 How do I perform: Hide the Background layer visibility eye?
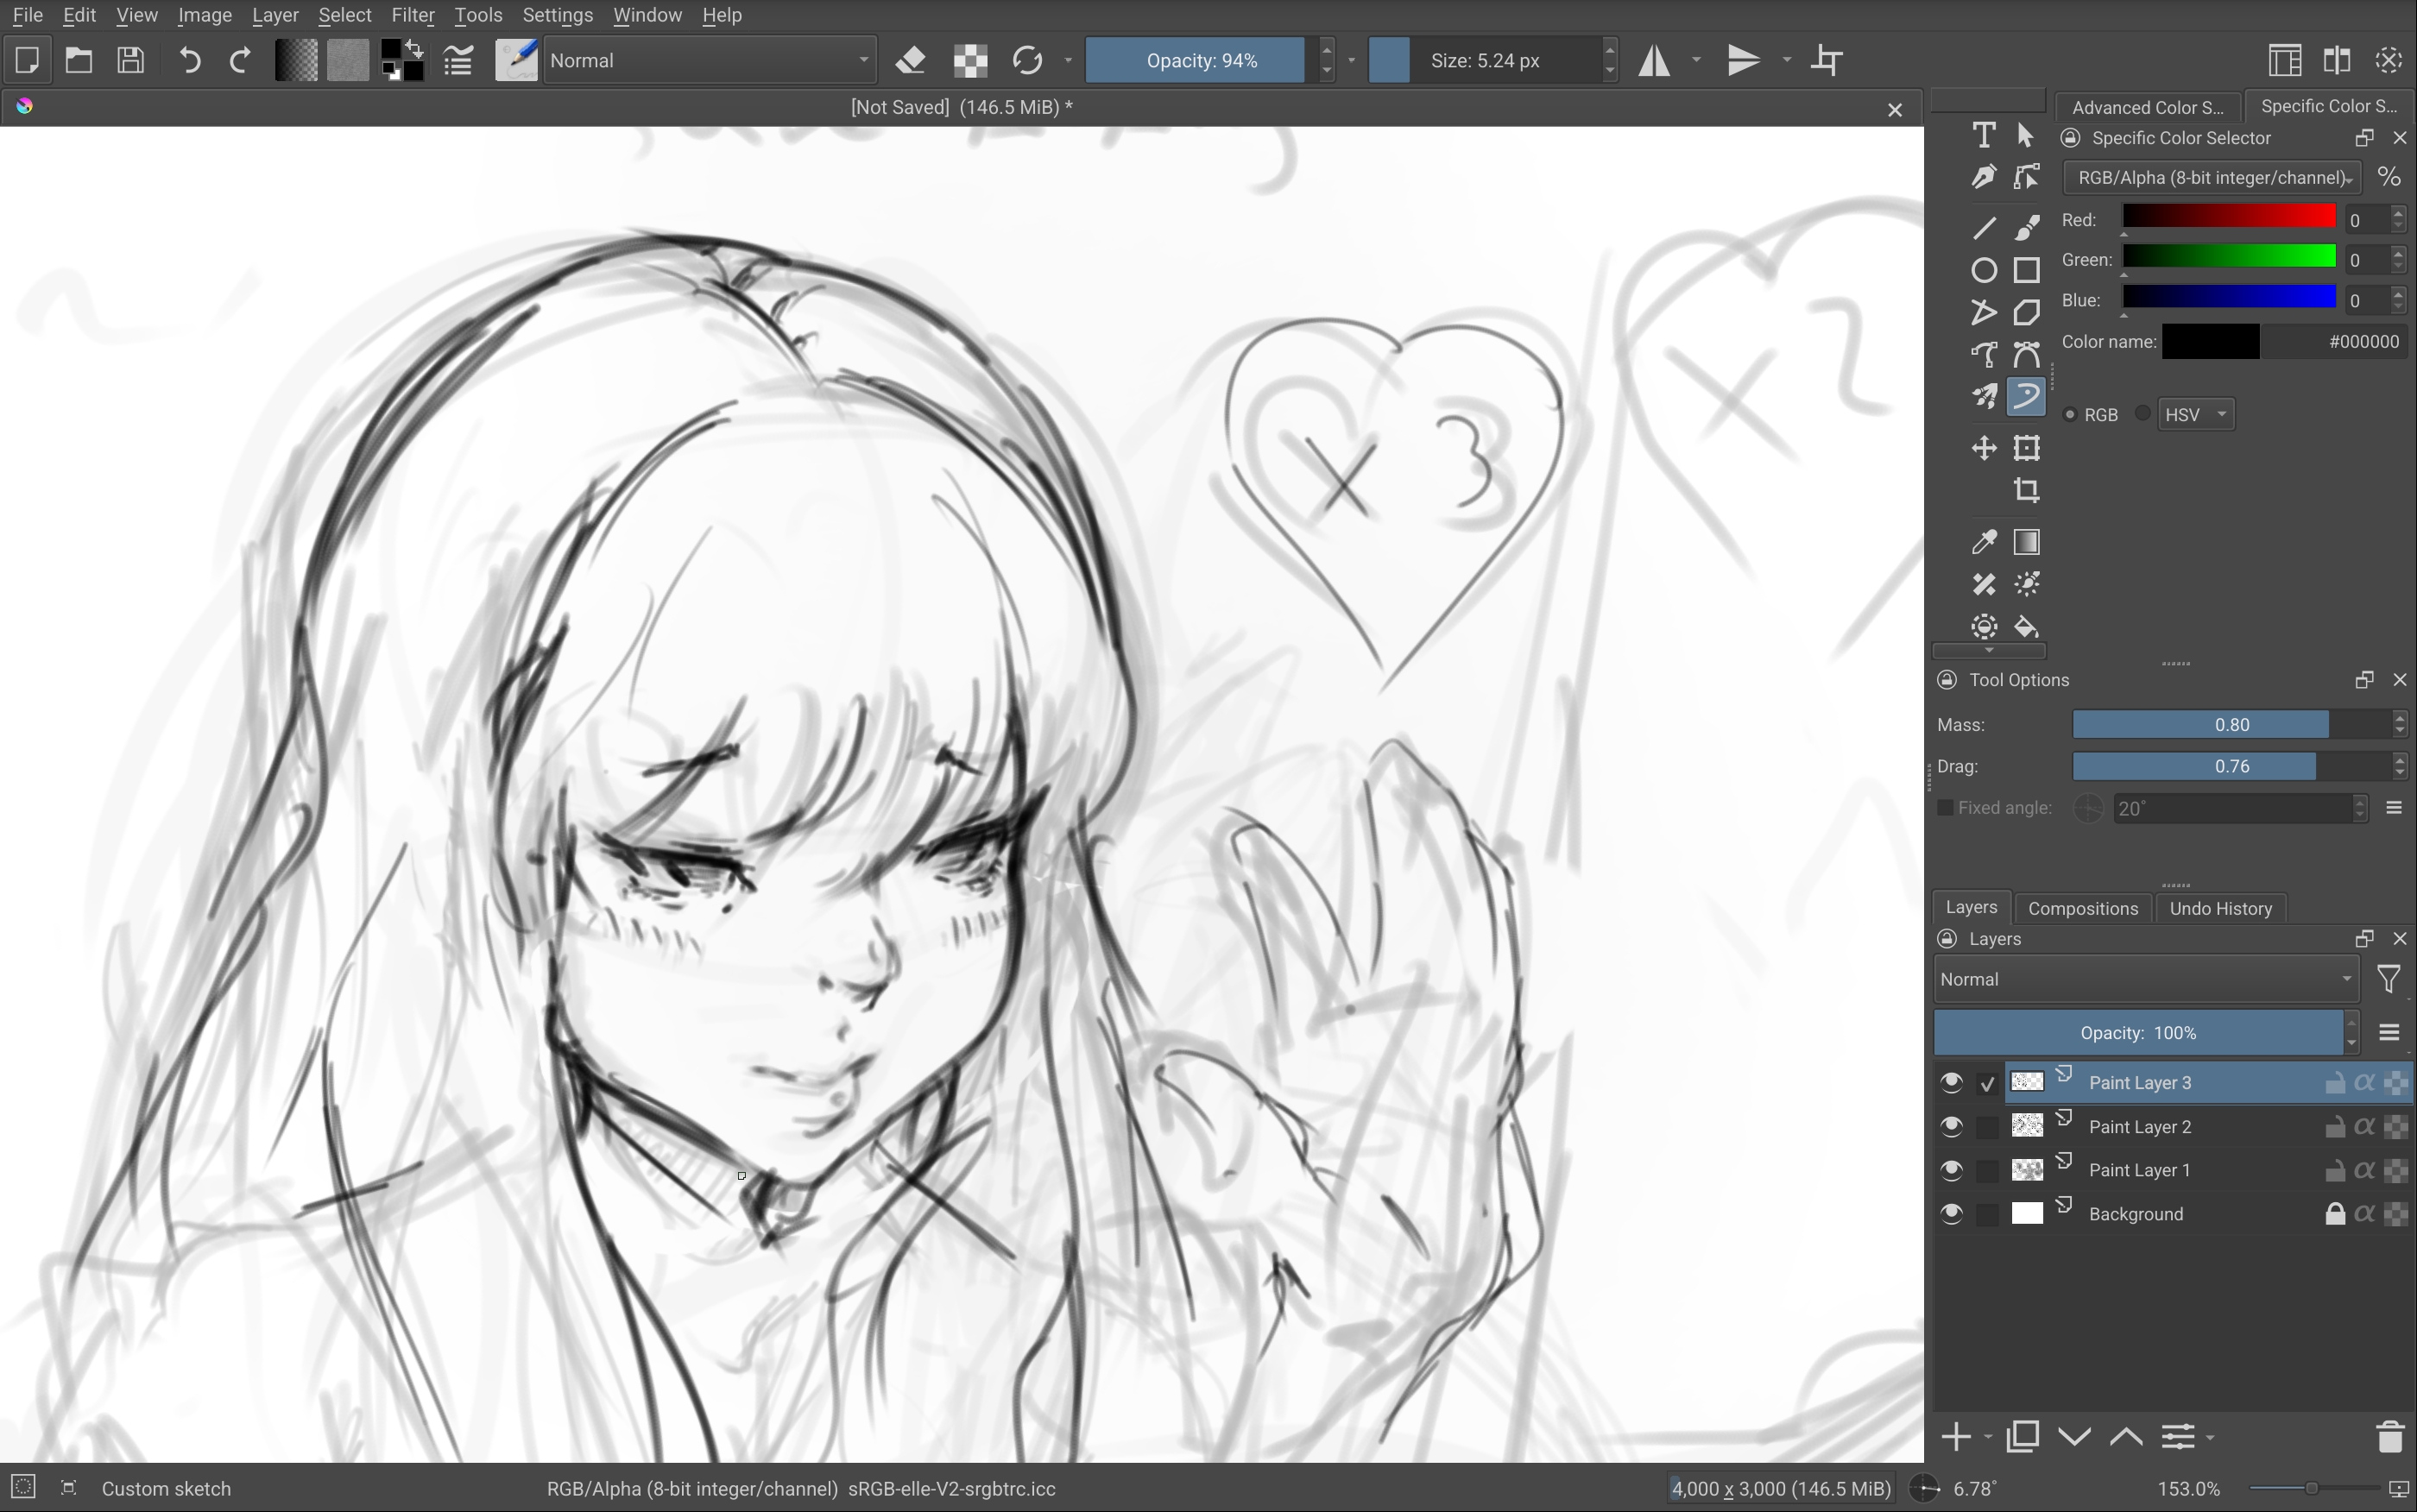[x=1951, y=1214]
